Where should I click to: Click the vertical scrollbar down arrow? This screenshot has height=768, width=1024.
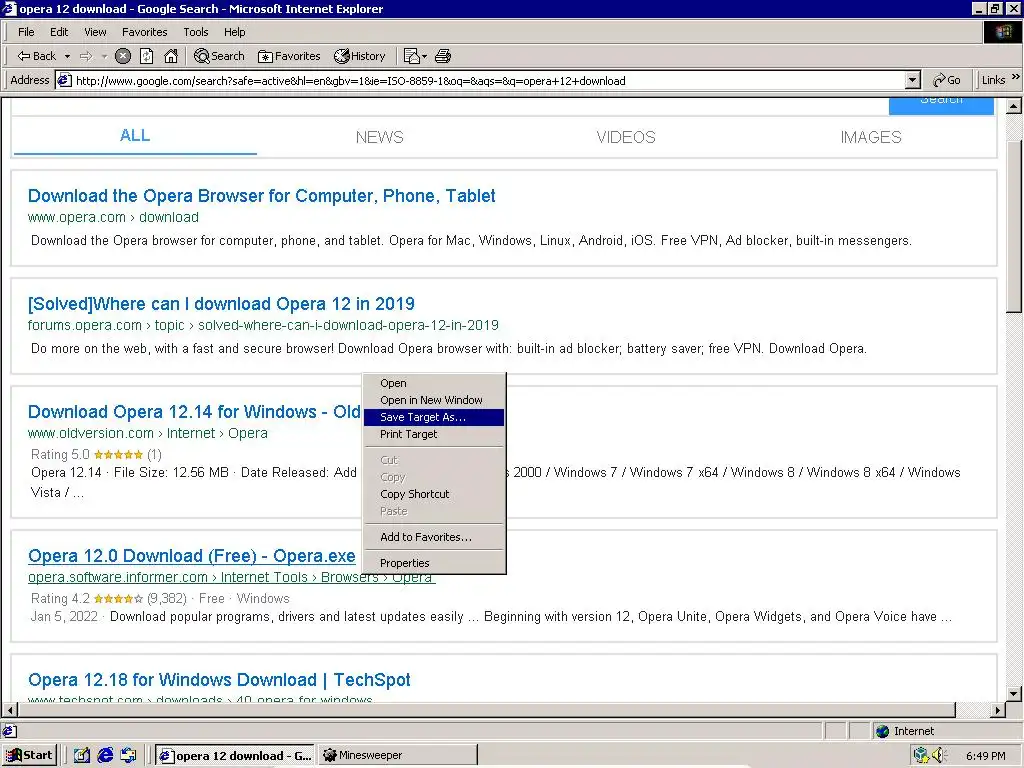tap(1014, 694)
